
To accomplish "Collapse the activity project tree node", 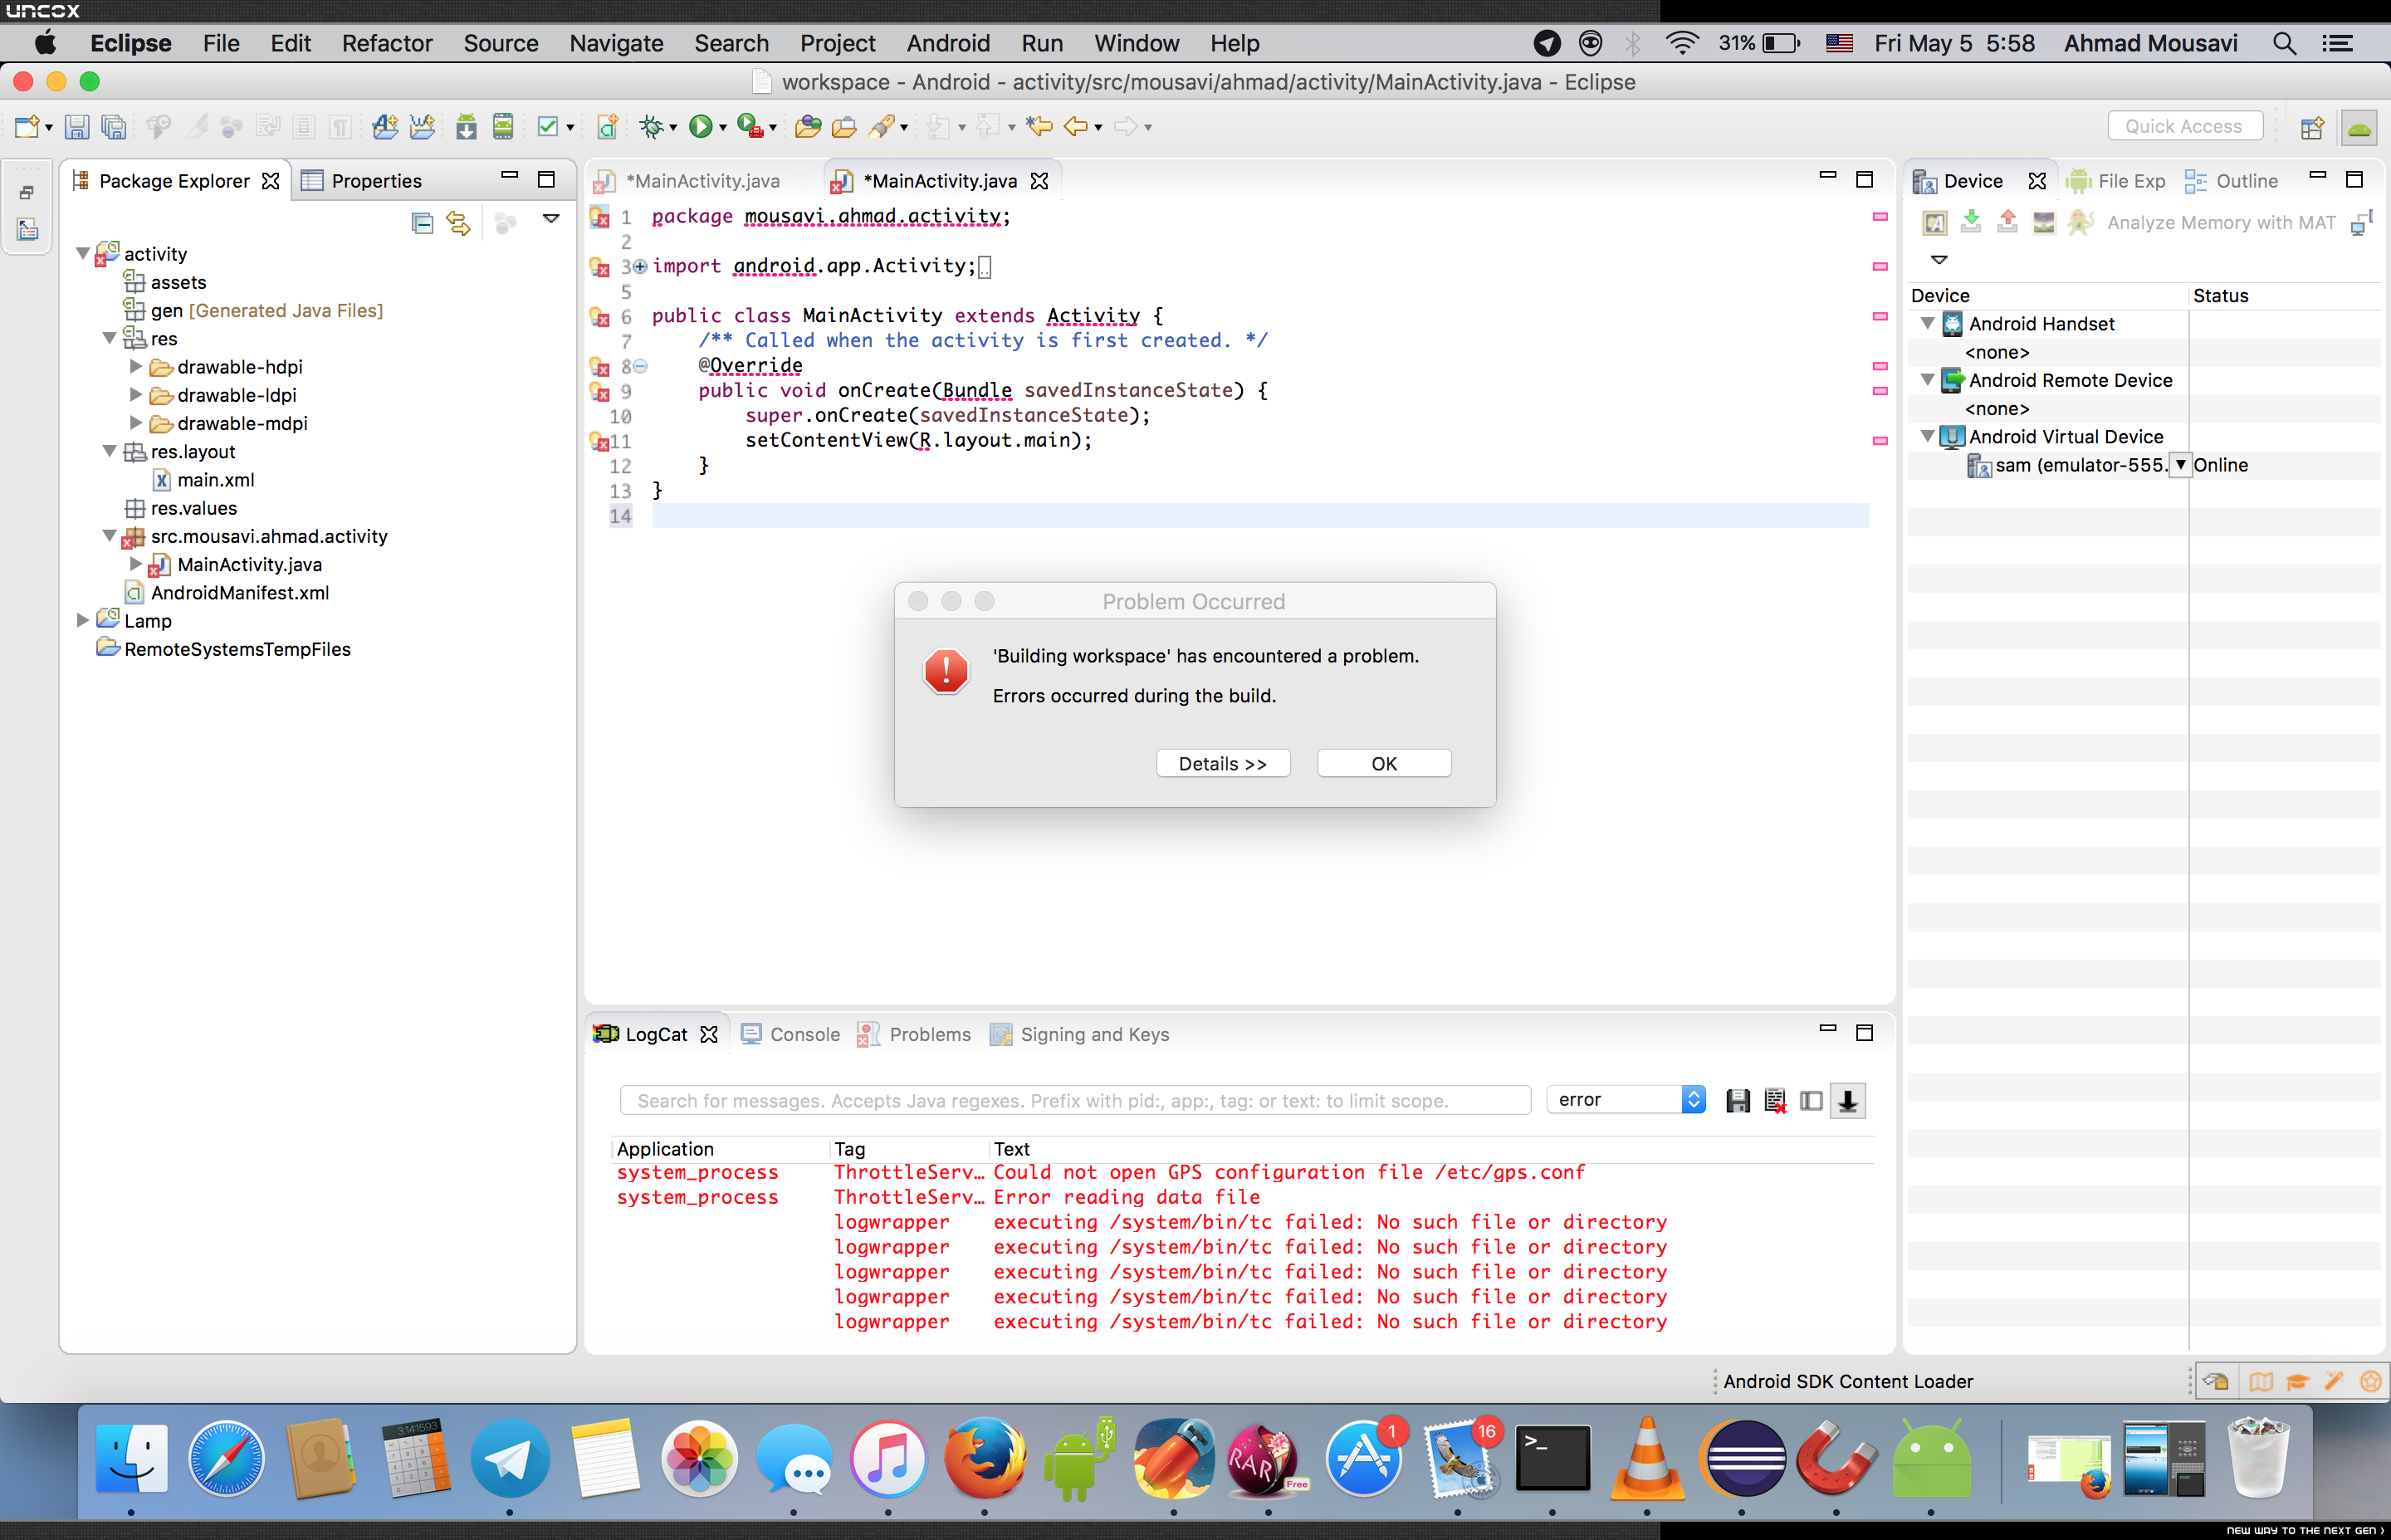I will 83,254.
